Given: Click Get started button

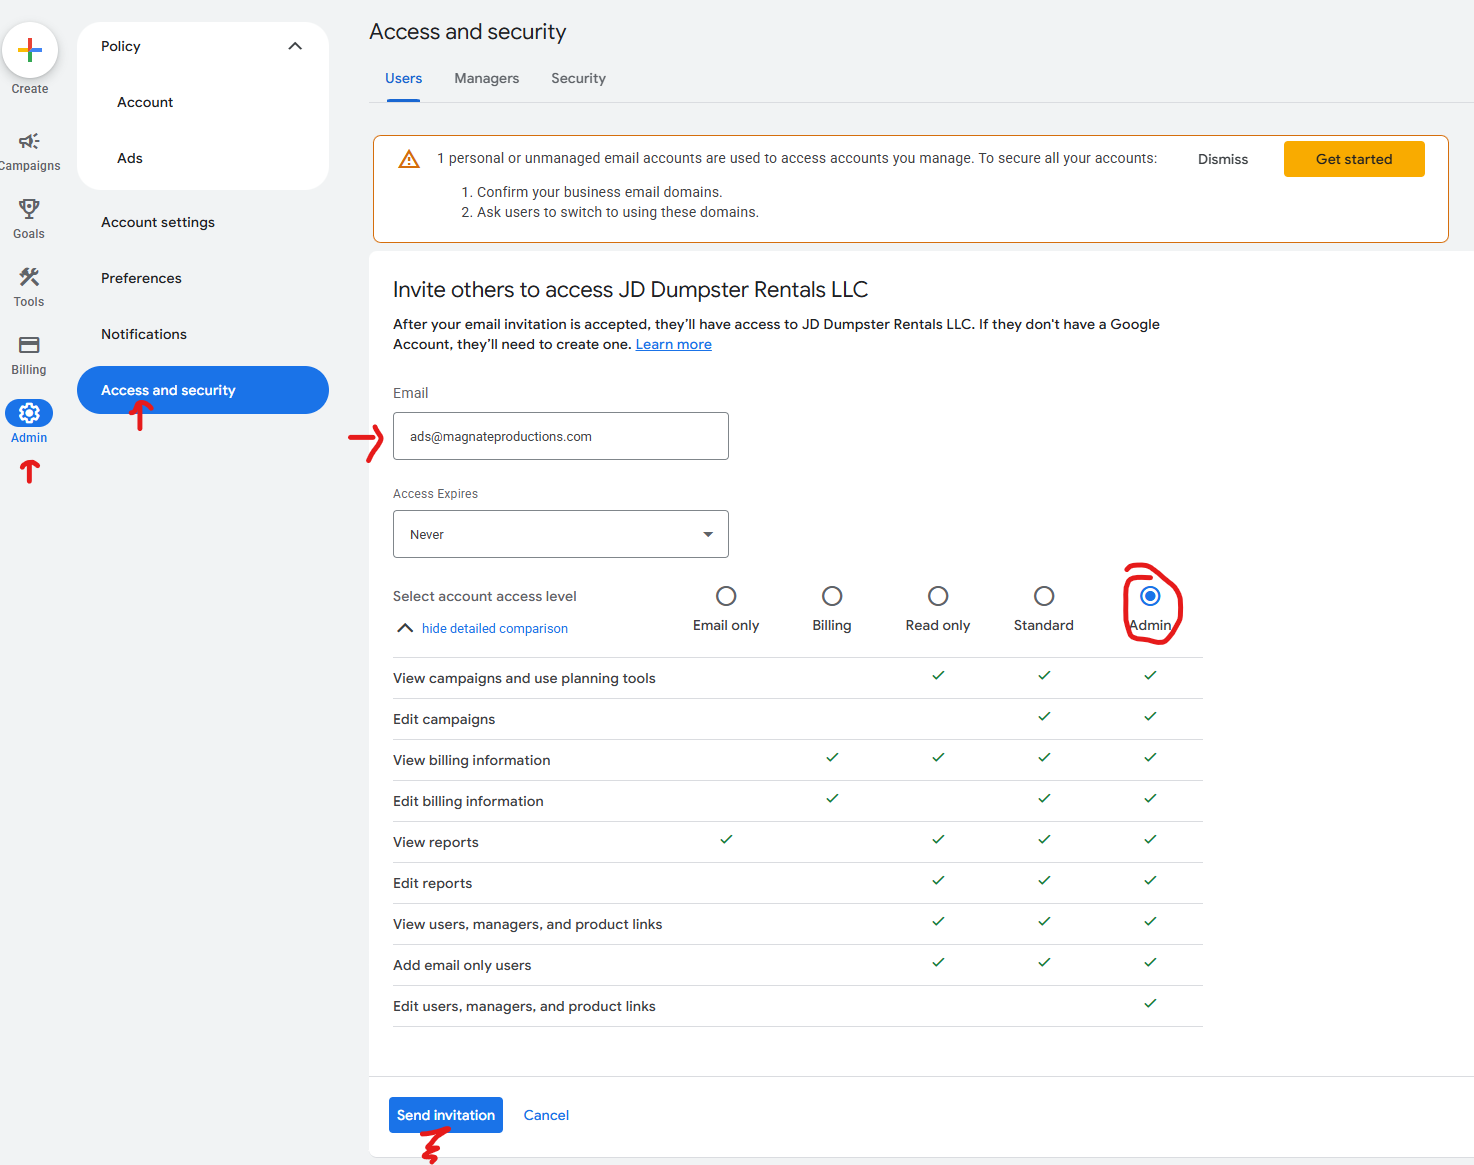Looking at the screenshot, I should click(1354, 159).
